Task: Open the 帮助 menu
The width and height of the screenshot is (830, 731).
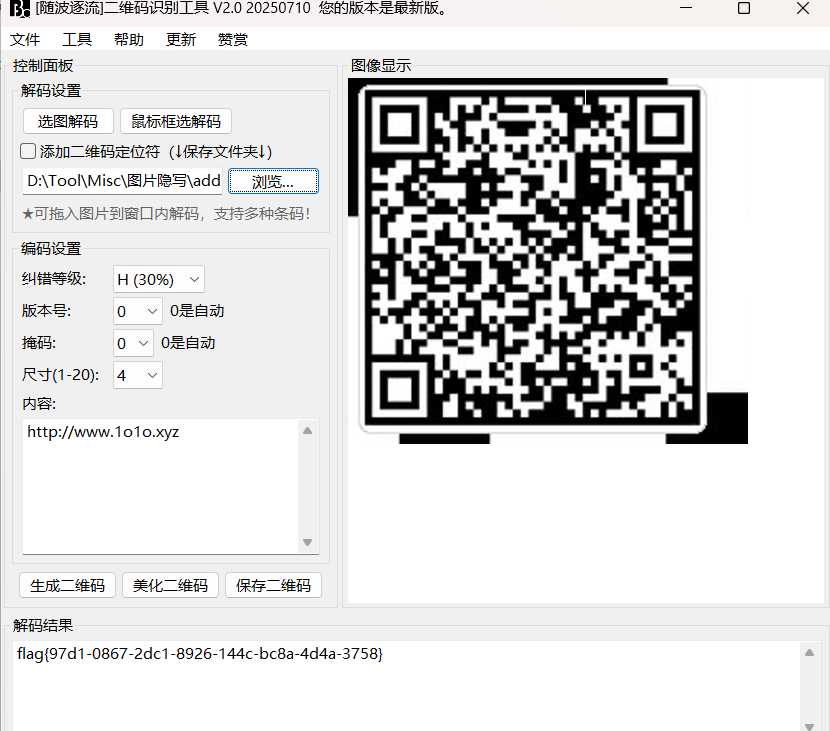Action: pos(129,40)
